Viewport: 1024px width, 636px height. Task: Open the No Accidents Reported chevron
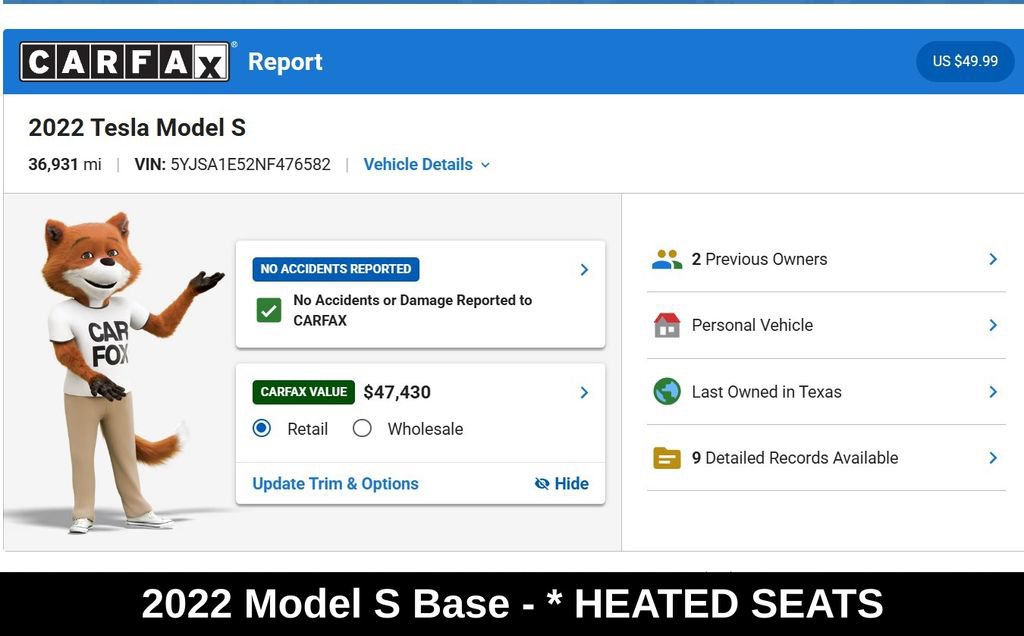coord(584,270)
